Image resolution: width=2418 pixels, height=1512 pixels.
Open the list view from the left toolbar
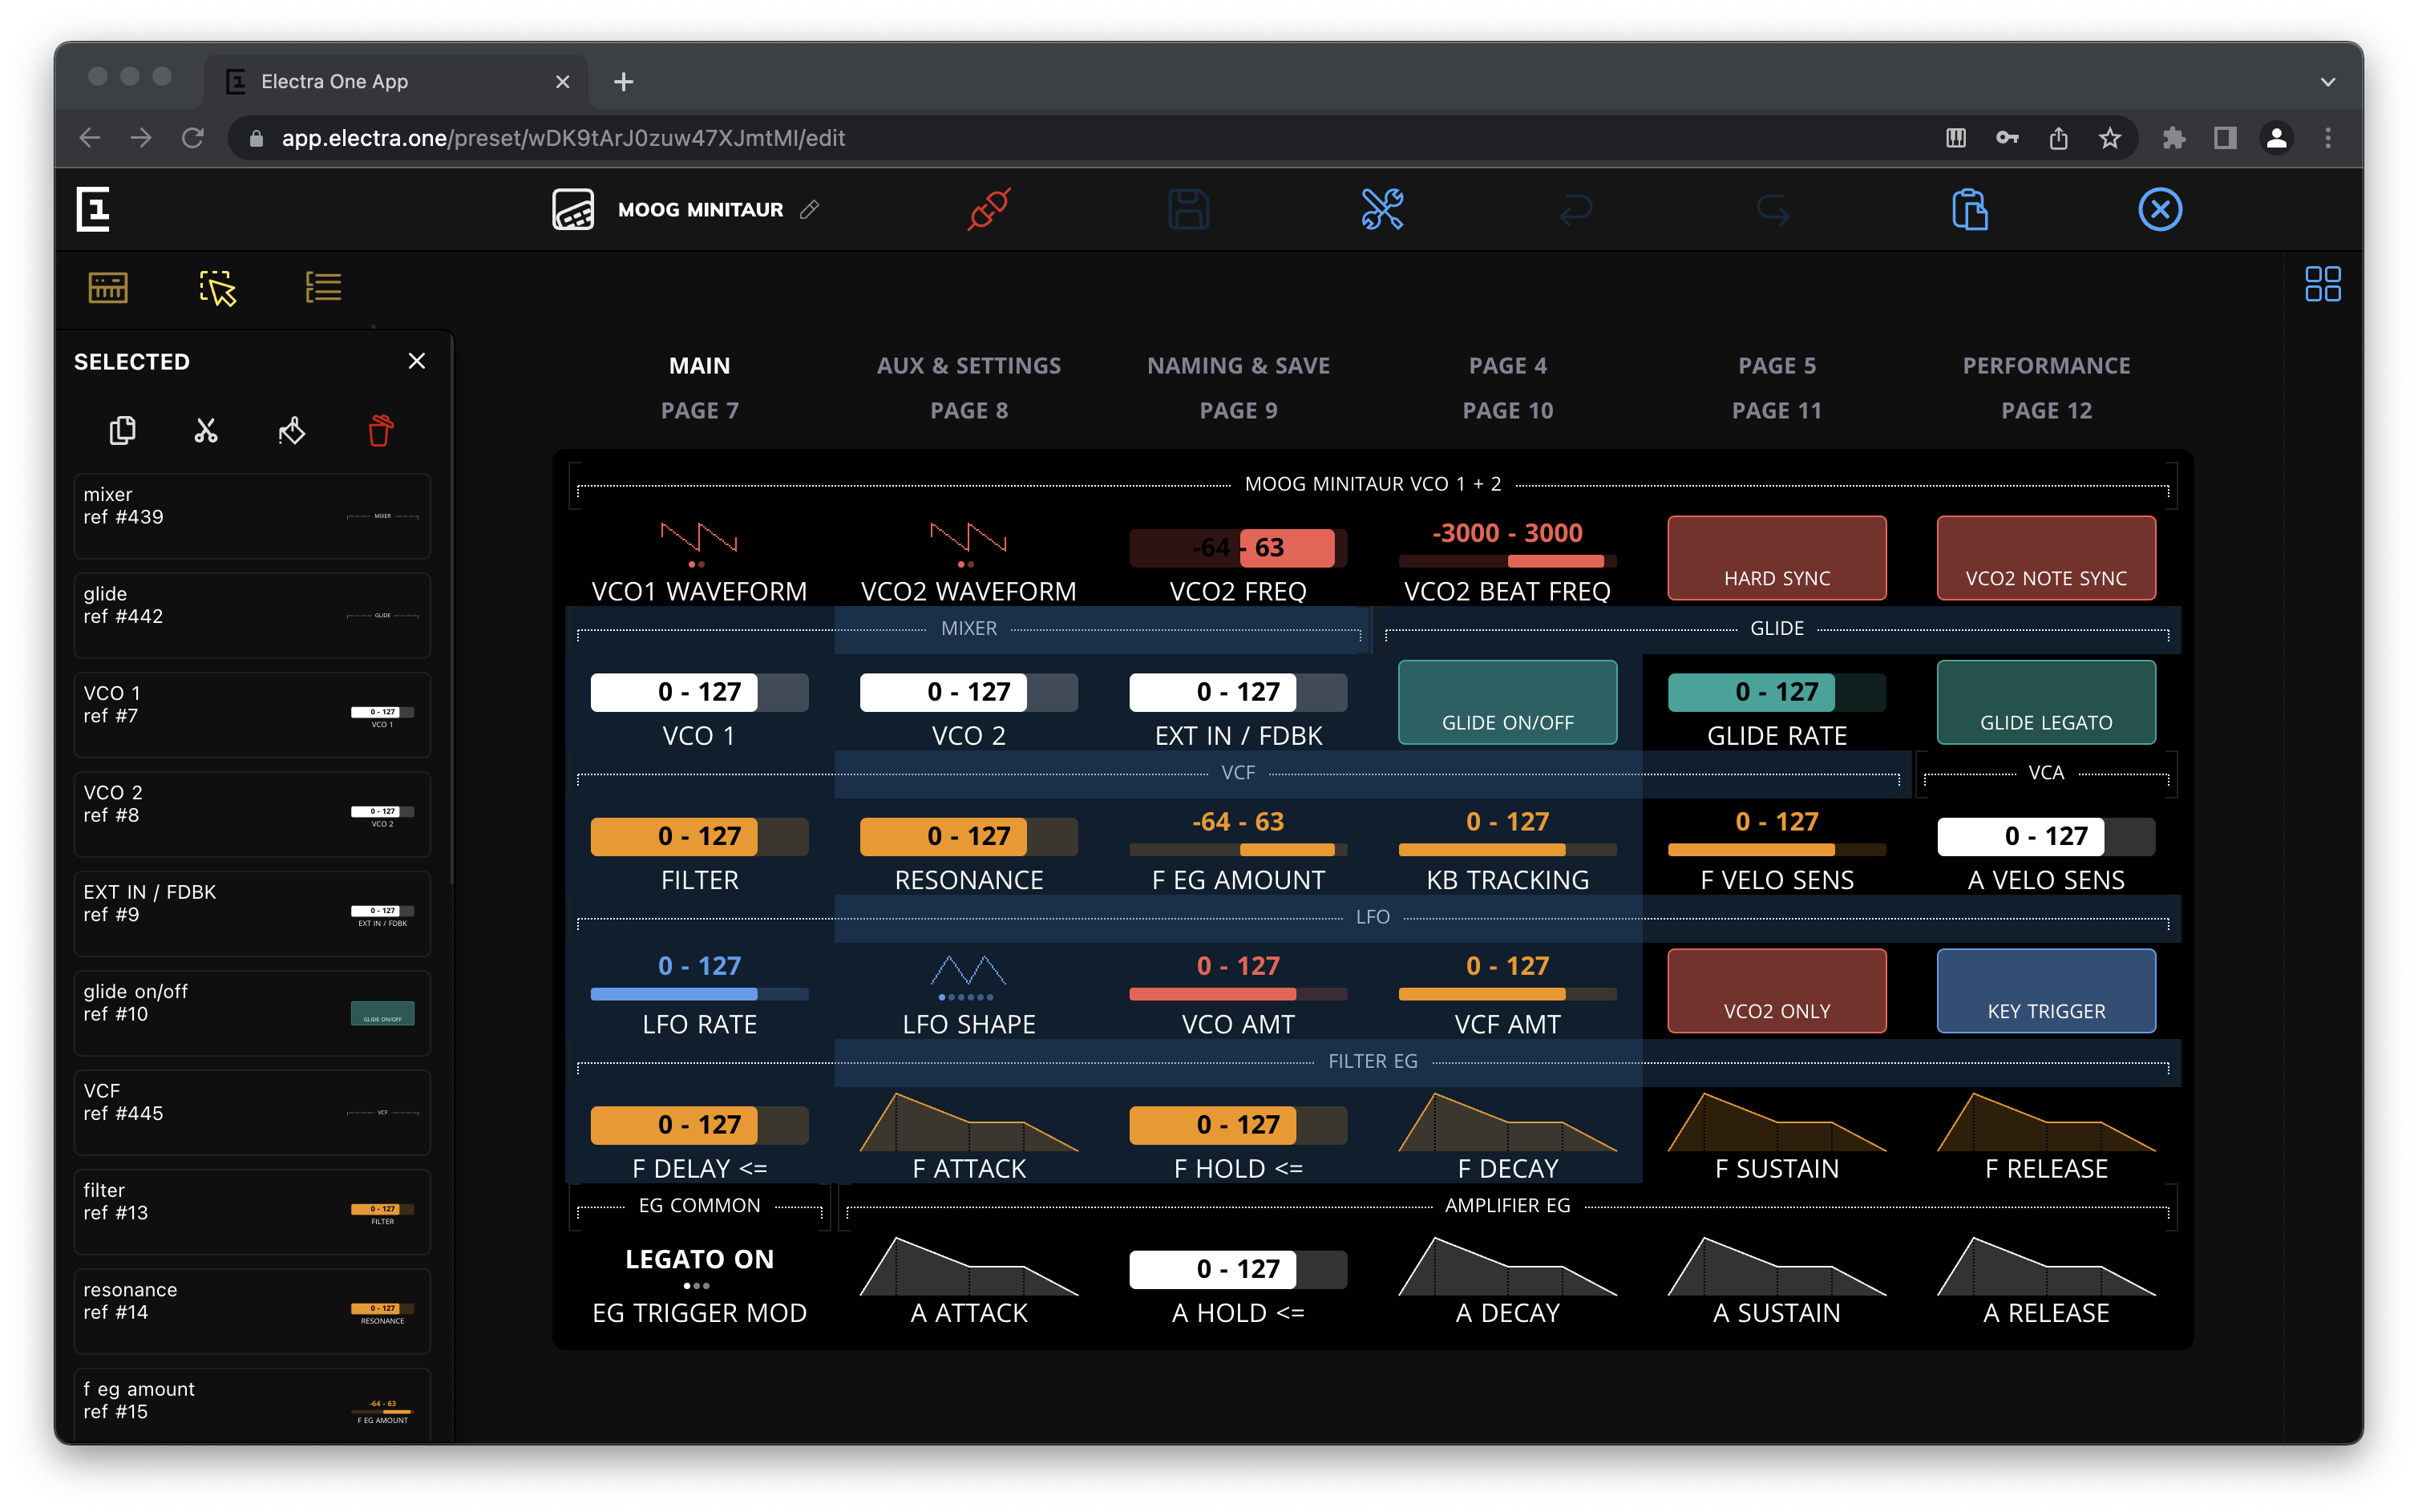point(323,287)
